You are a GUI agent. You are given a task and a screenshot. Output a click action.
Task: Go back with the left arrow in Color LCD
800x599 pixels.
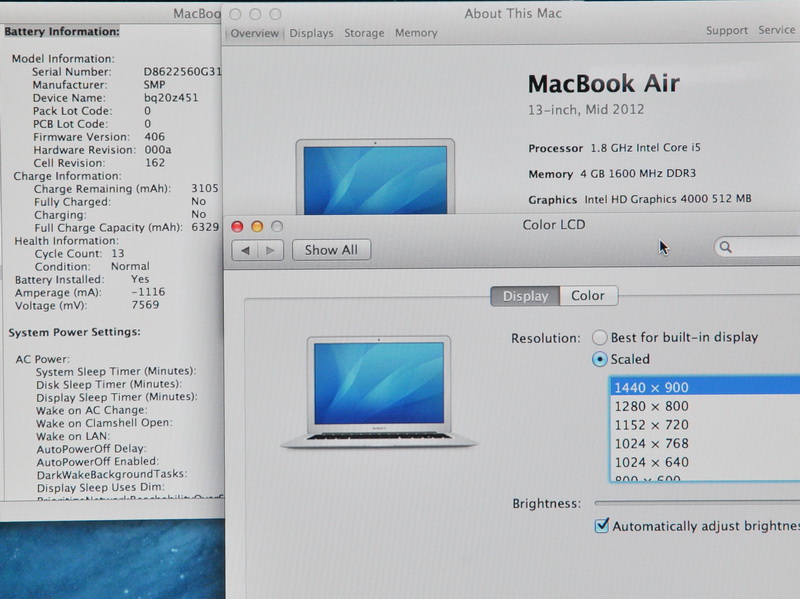(x=245, y=251)
